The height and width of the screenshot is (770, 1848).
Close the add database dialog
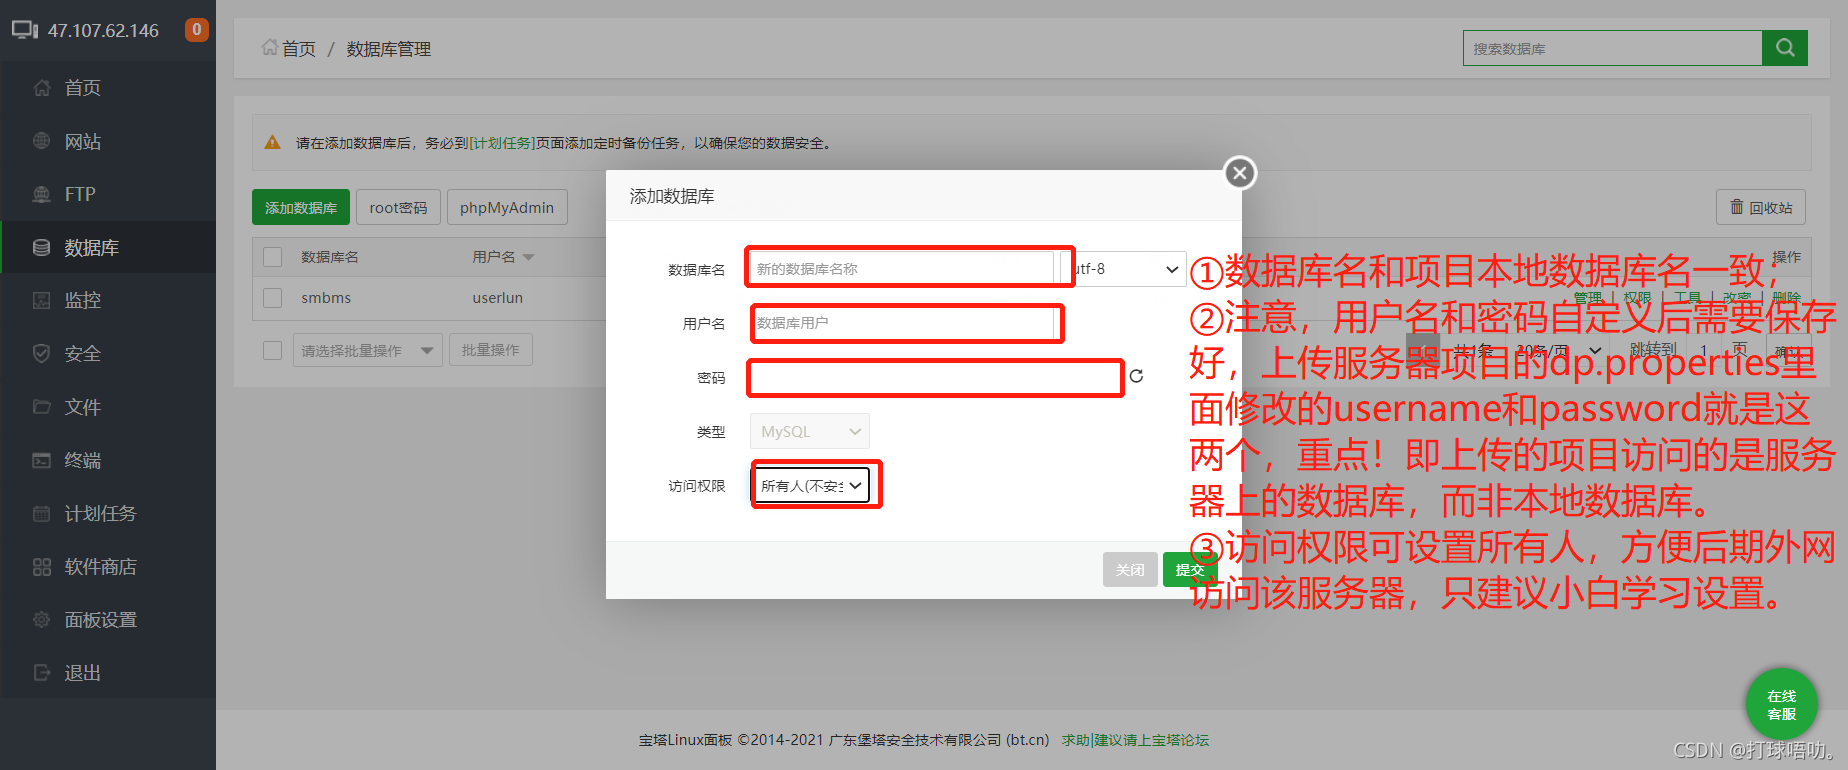coord(1239,173)
